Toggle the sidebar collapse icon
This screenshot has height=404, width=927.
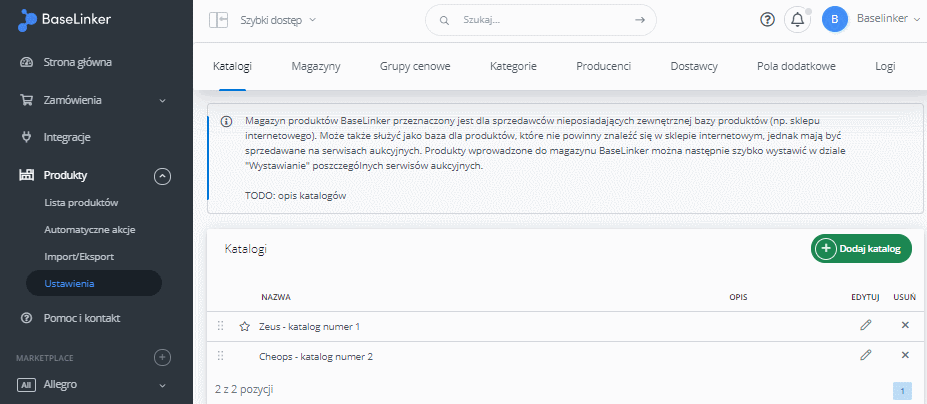coord(219,20)
